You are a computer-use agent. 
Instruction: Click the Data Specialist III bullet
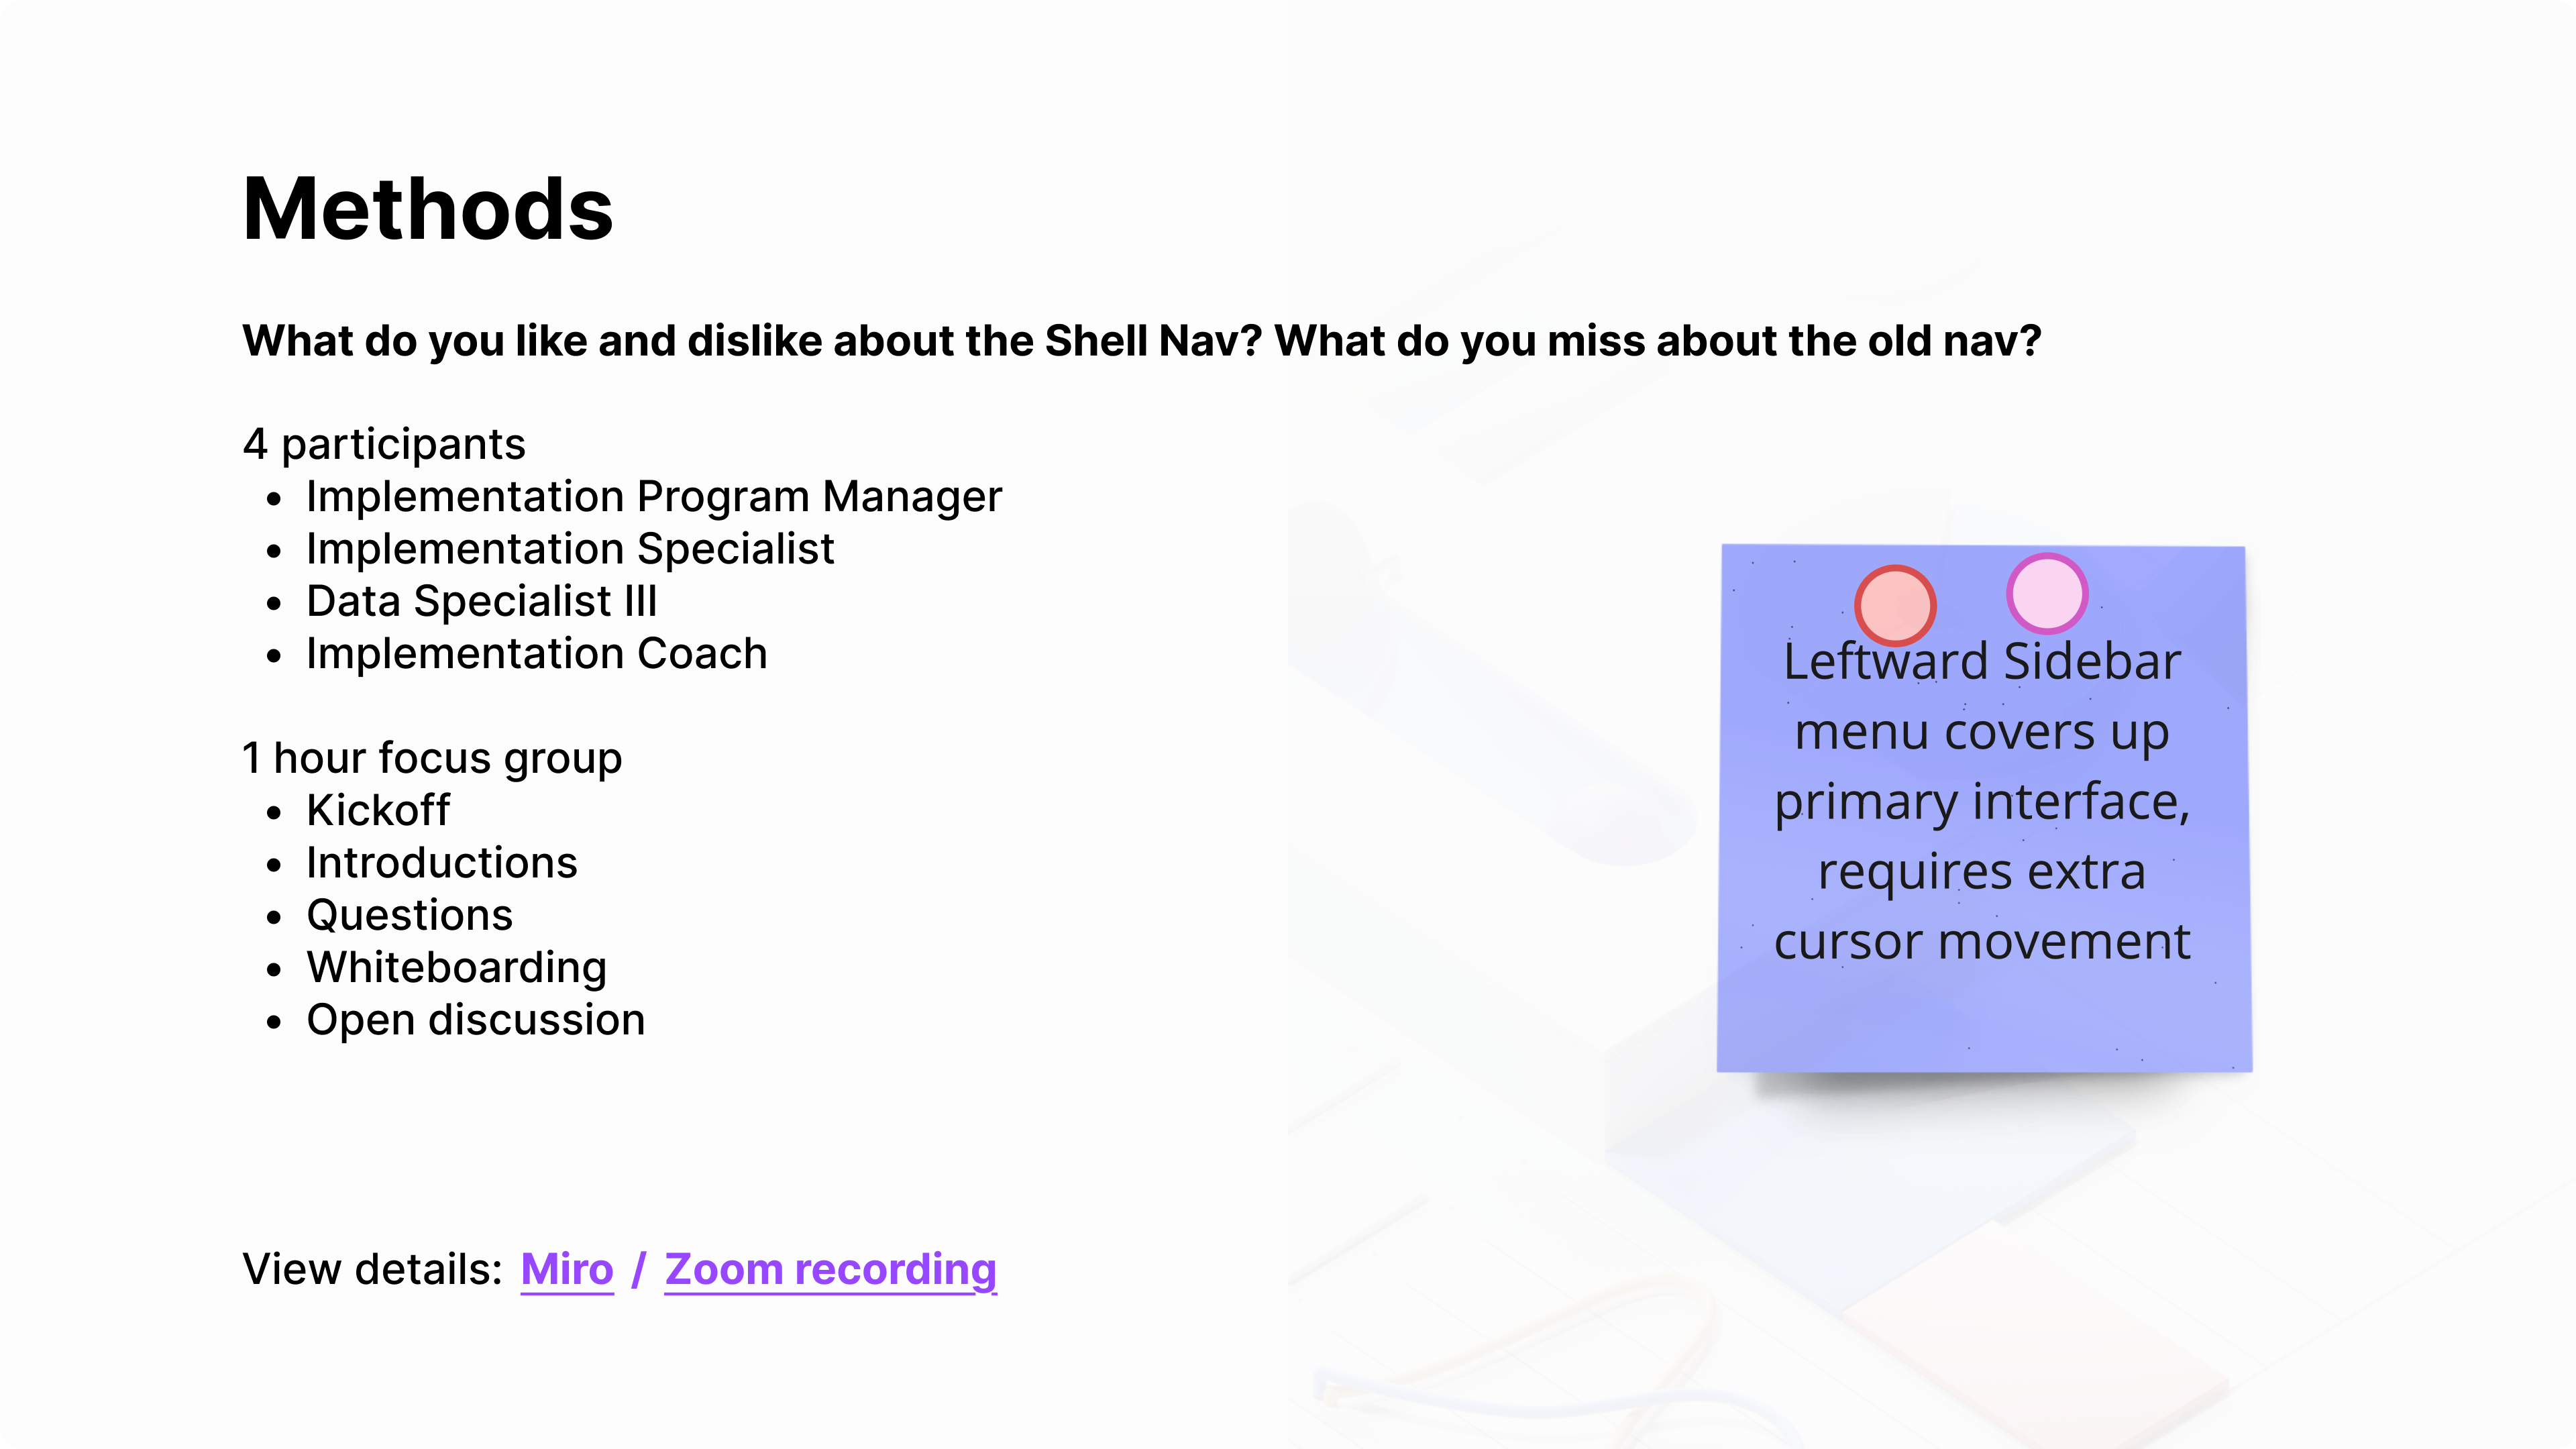[482, 601]
